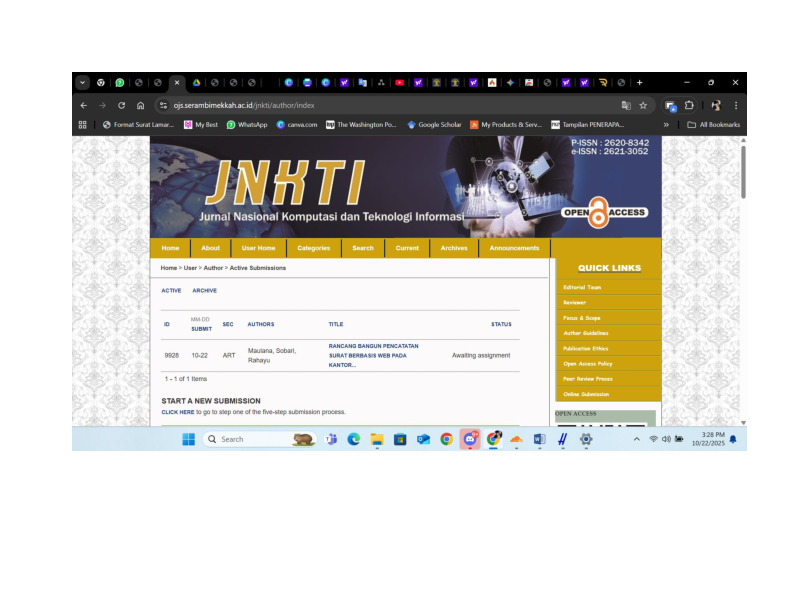Open the translate page icon in address bar
Image resolution: width=792 pixels, height=612 pixels.
(x=626, y=106)
